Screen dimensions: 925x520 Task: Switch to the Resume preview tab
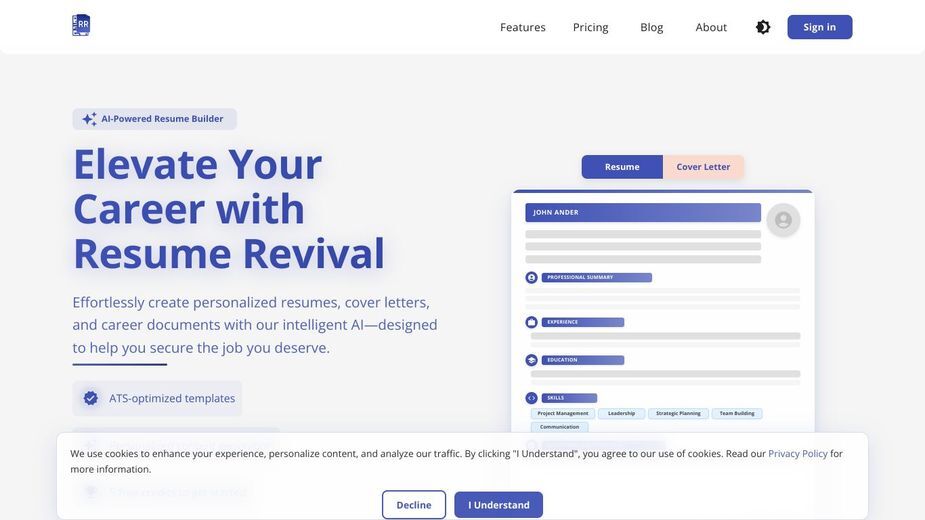(622, 167)
